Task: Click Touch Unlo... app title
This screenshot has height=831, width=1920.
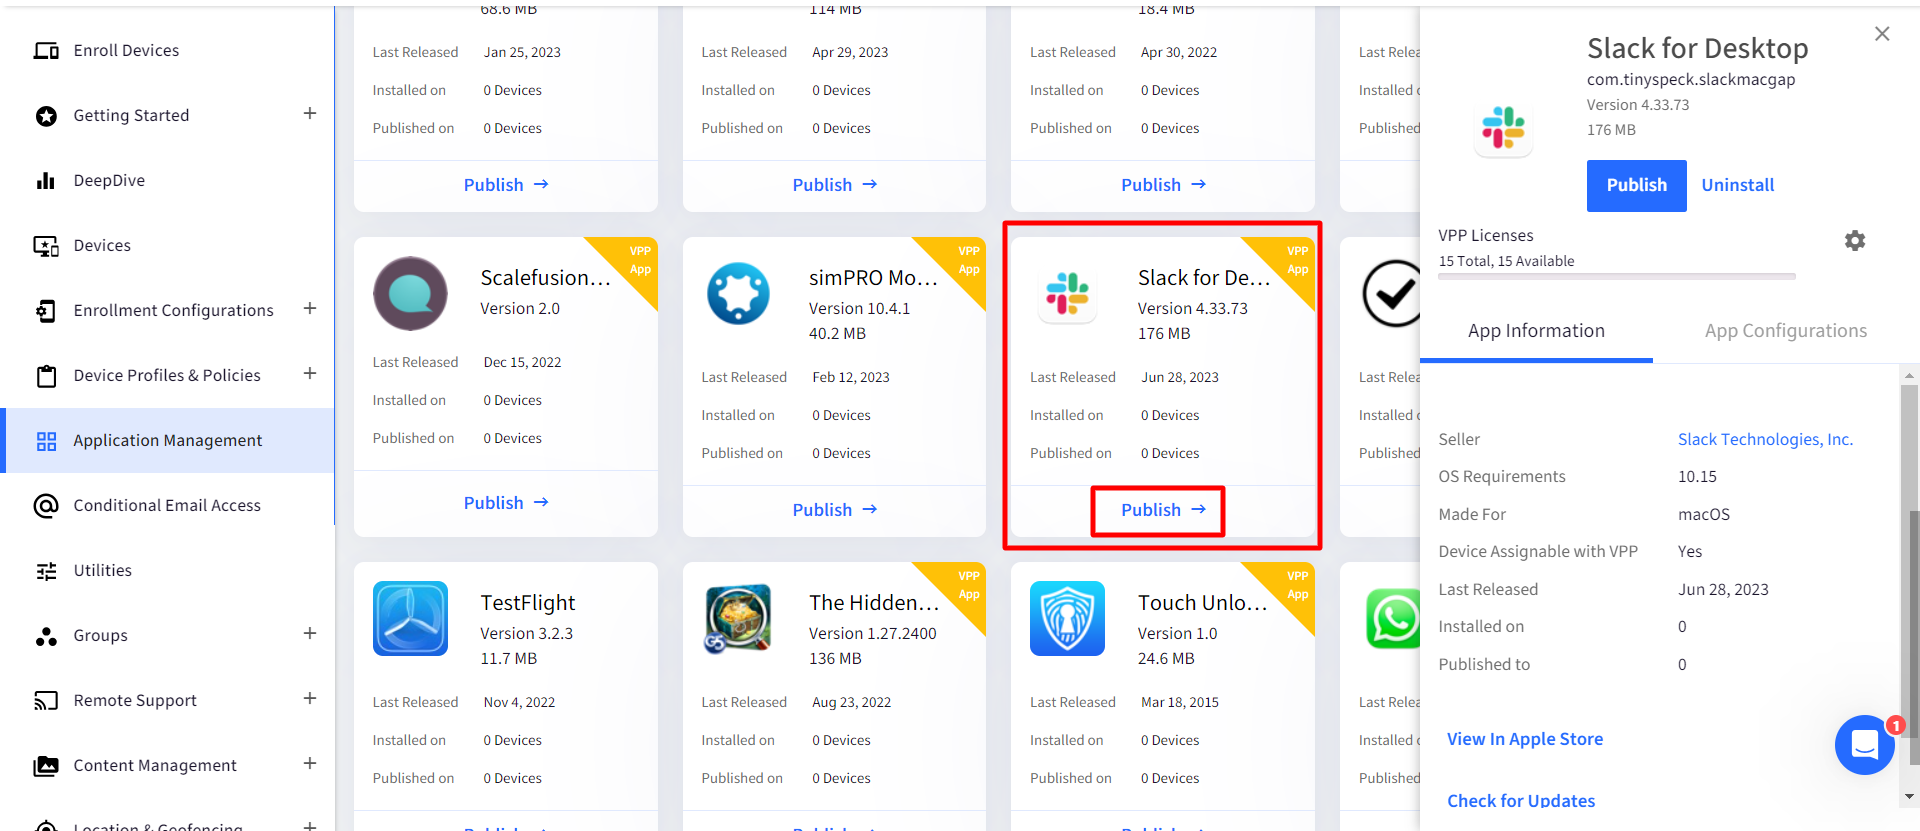Action: point(1203,603)
